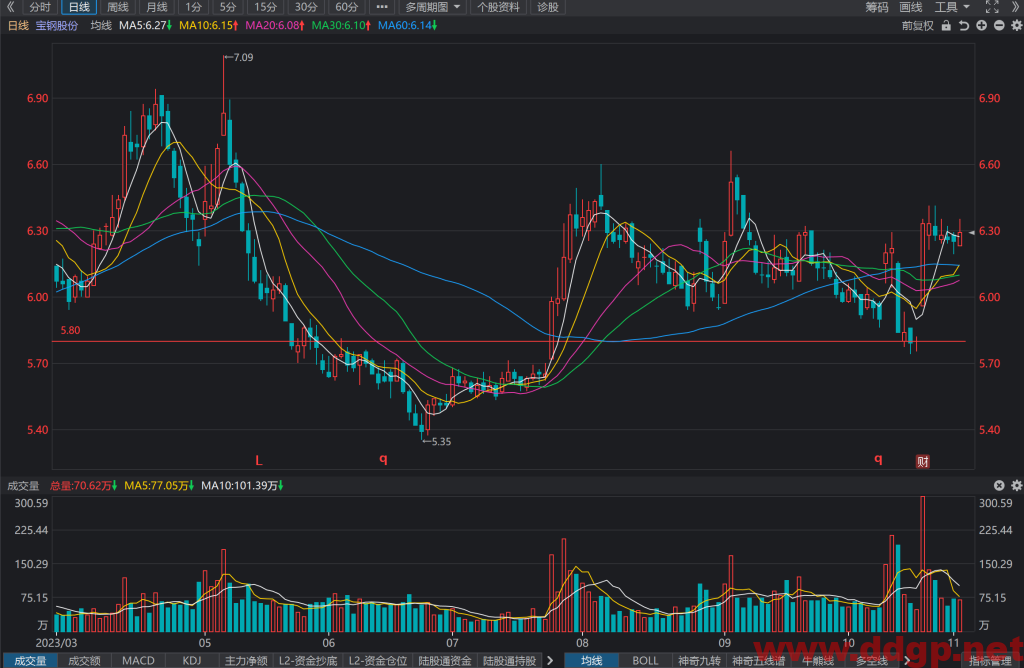1024x668 pixels.
Task: Click the 5.35 low price annotation
Action: point(437,441)
